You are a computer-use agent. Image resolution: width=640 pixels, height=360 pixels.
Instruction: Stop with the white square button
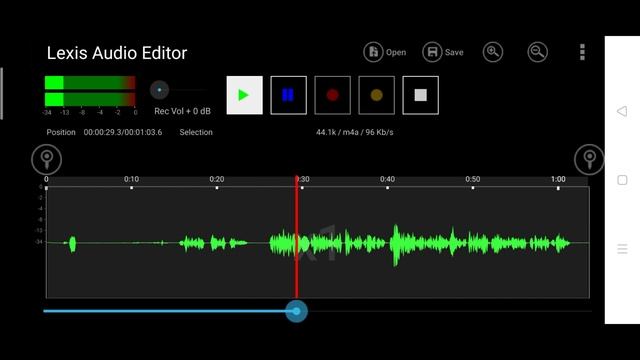420,95
